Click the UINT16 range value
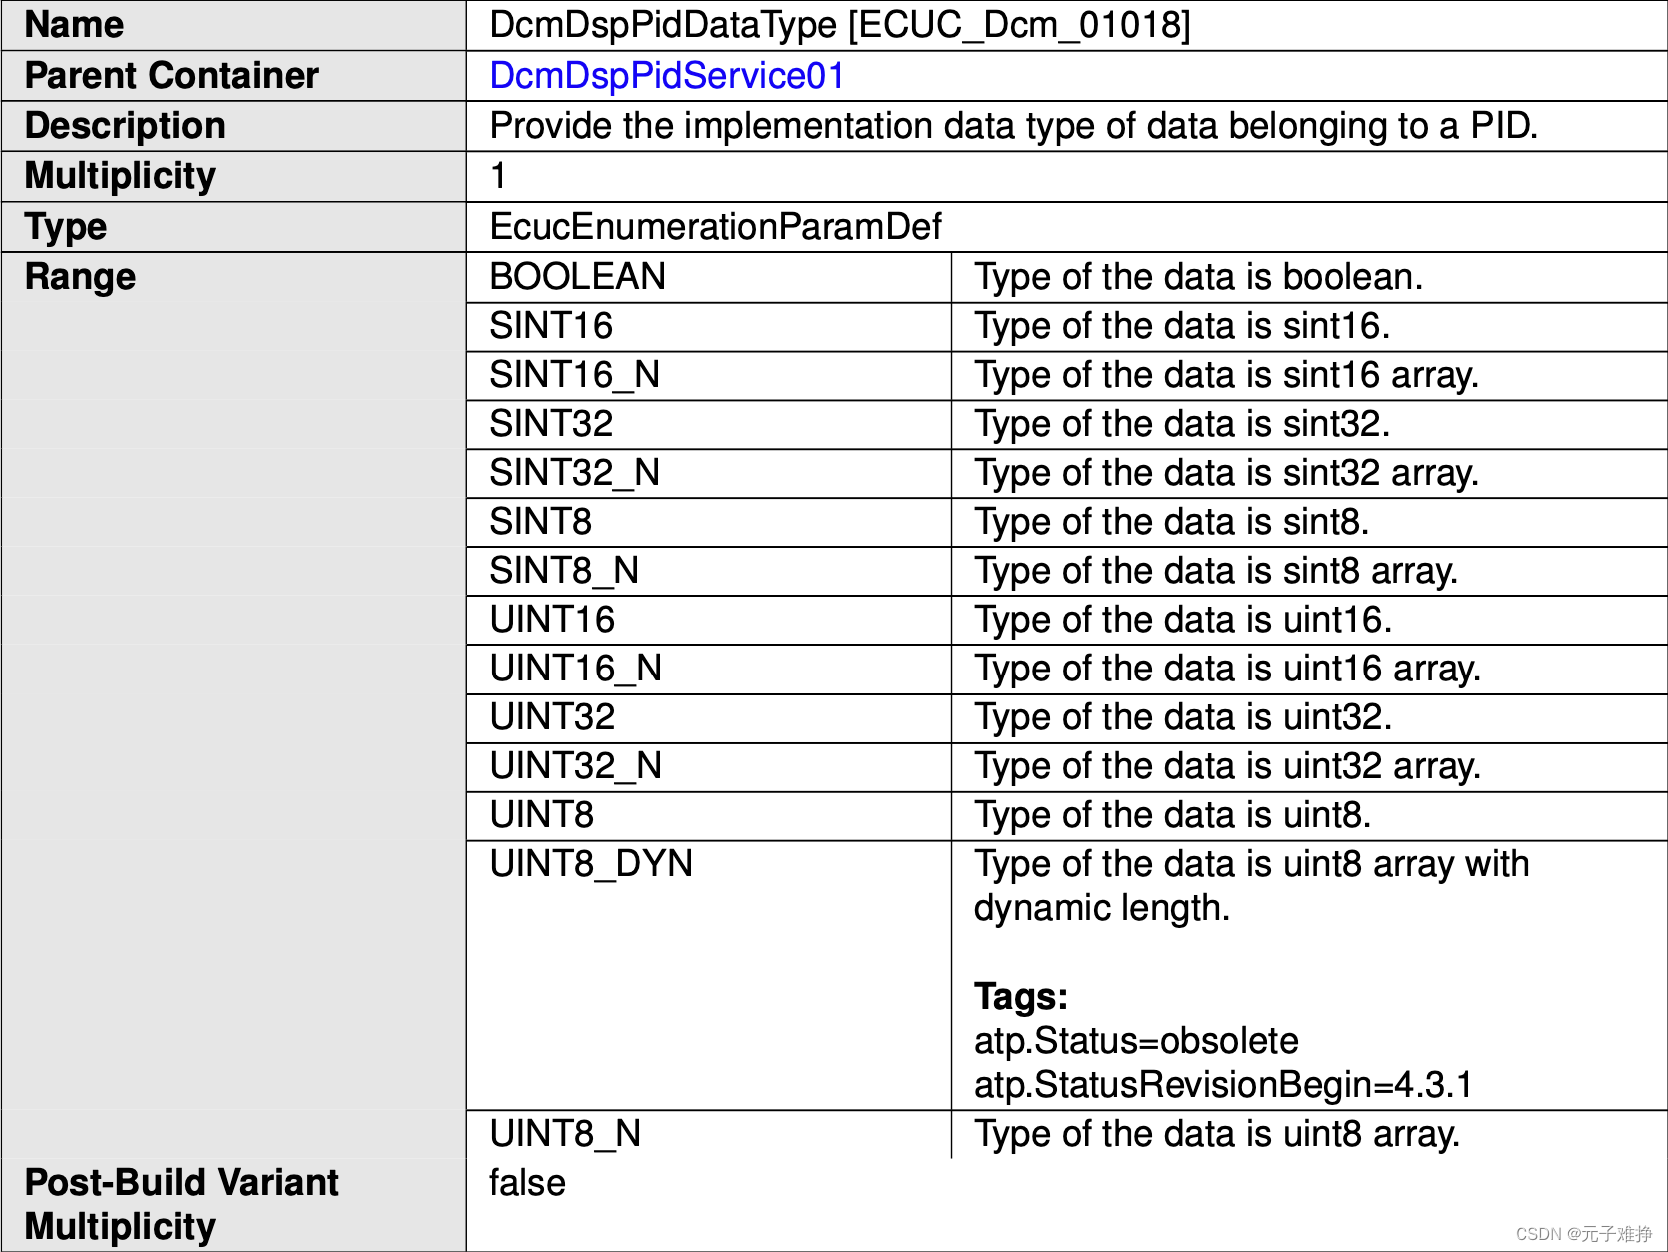Image resolution: width=1668 pixels, height=1252 pixels. click(552, 620)
